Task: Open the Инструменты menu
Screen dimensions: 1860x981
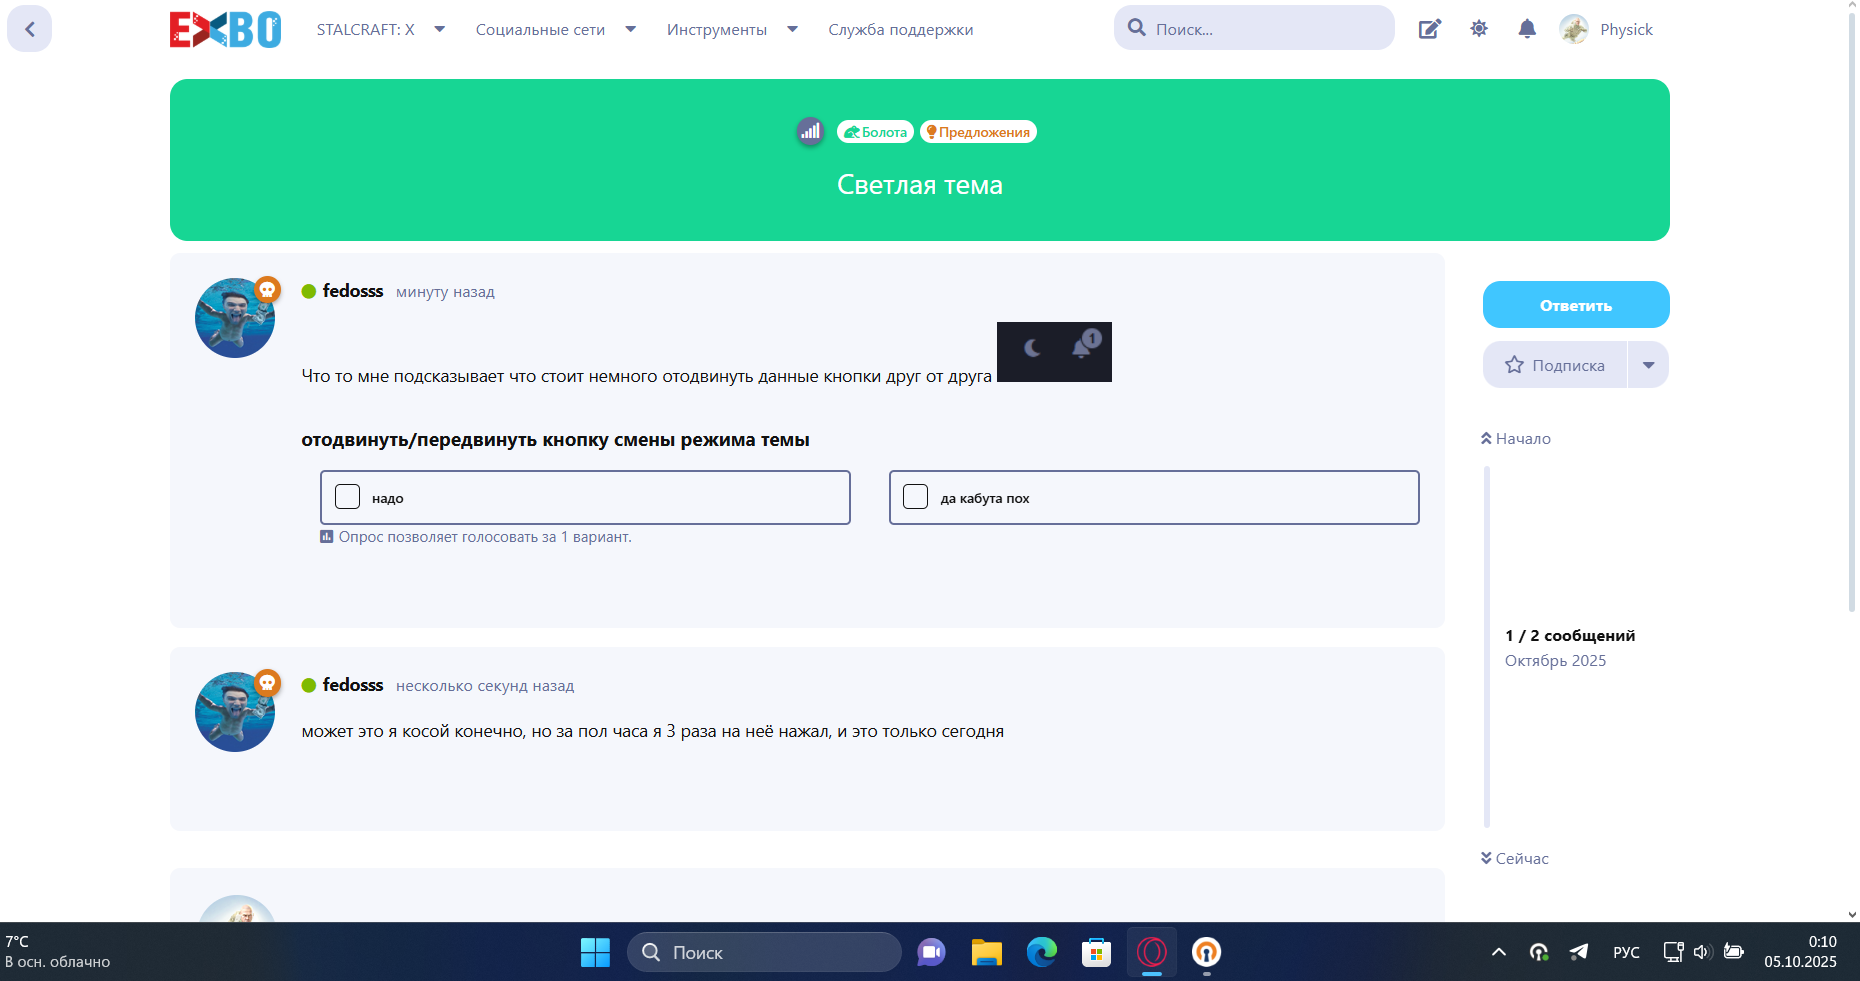Action: 731,29
